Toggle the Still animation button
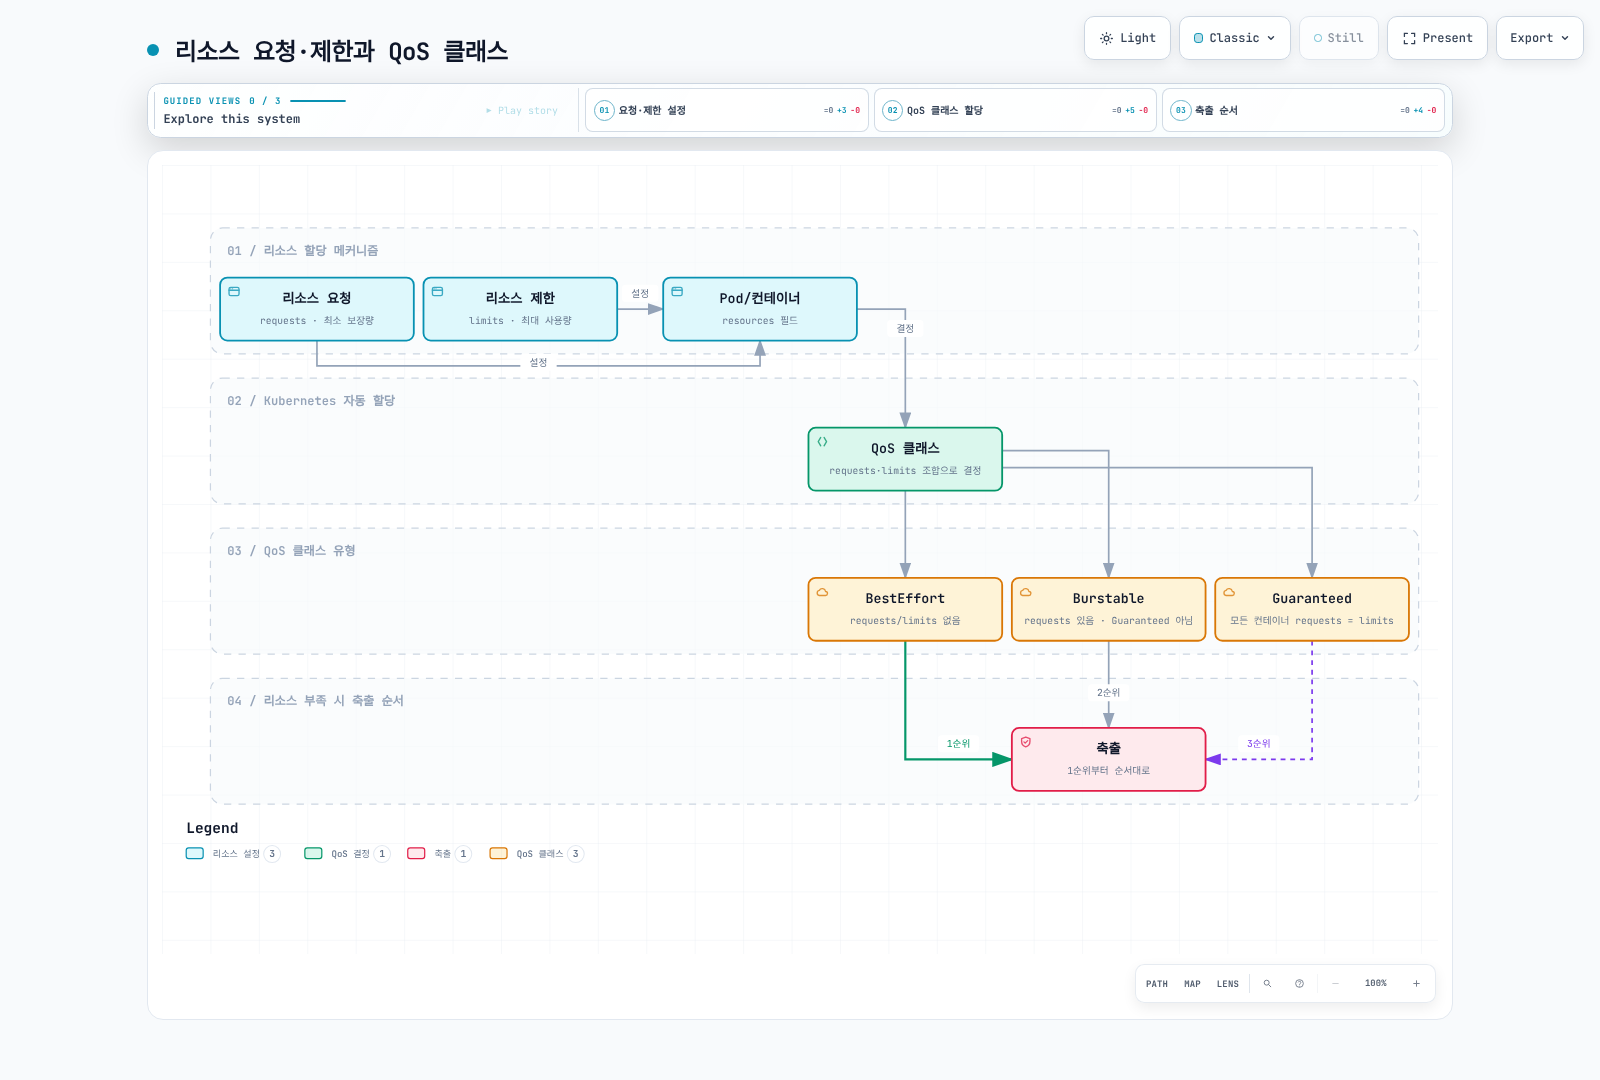 (1339, 38)
